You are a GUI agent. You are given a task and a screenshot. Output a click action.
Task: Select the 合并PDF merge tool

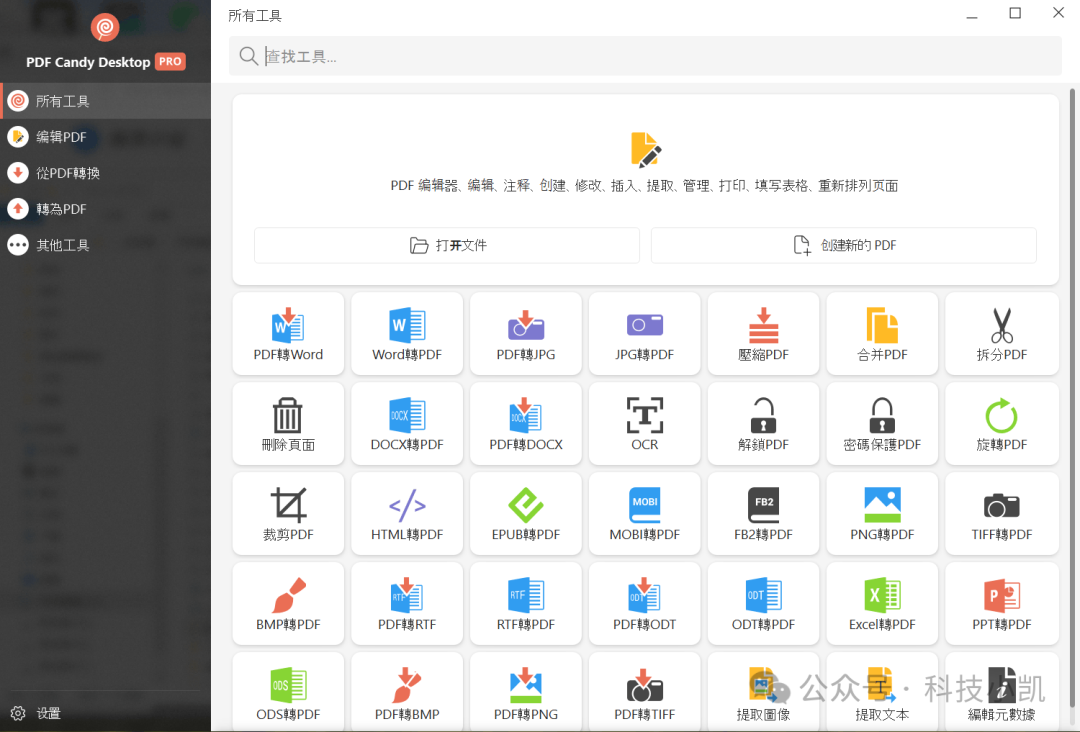882,333
